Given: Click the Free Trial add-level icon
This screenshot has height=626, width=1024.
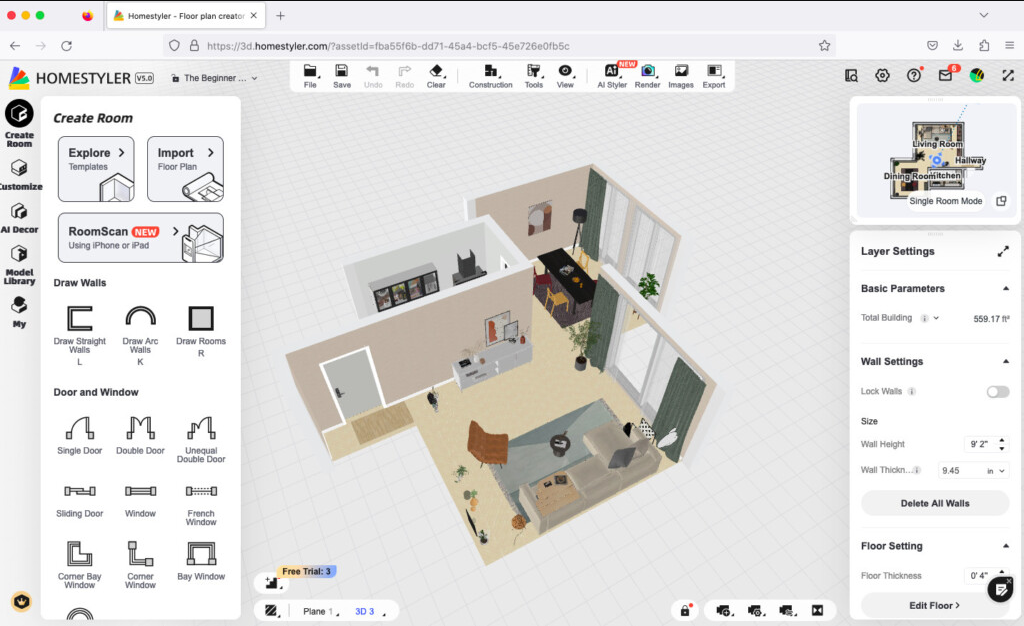Looking at the screenshot, I should pos(272,582).
